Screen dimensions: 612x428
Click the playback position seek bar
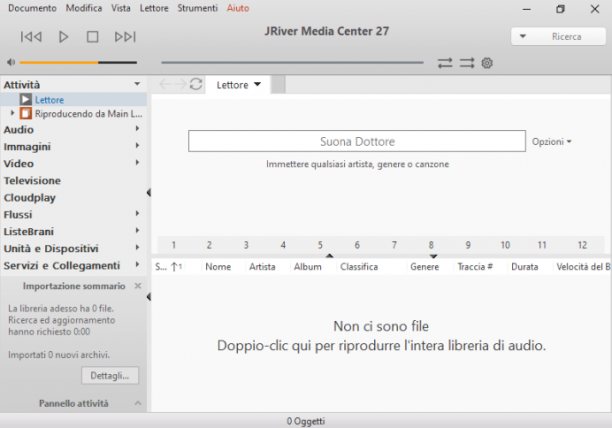click(292, 62)
